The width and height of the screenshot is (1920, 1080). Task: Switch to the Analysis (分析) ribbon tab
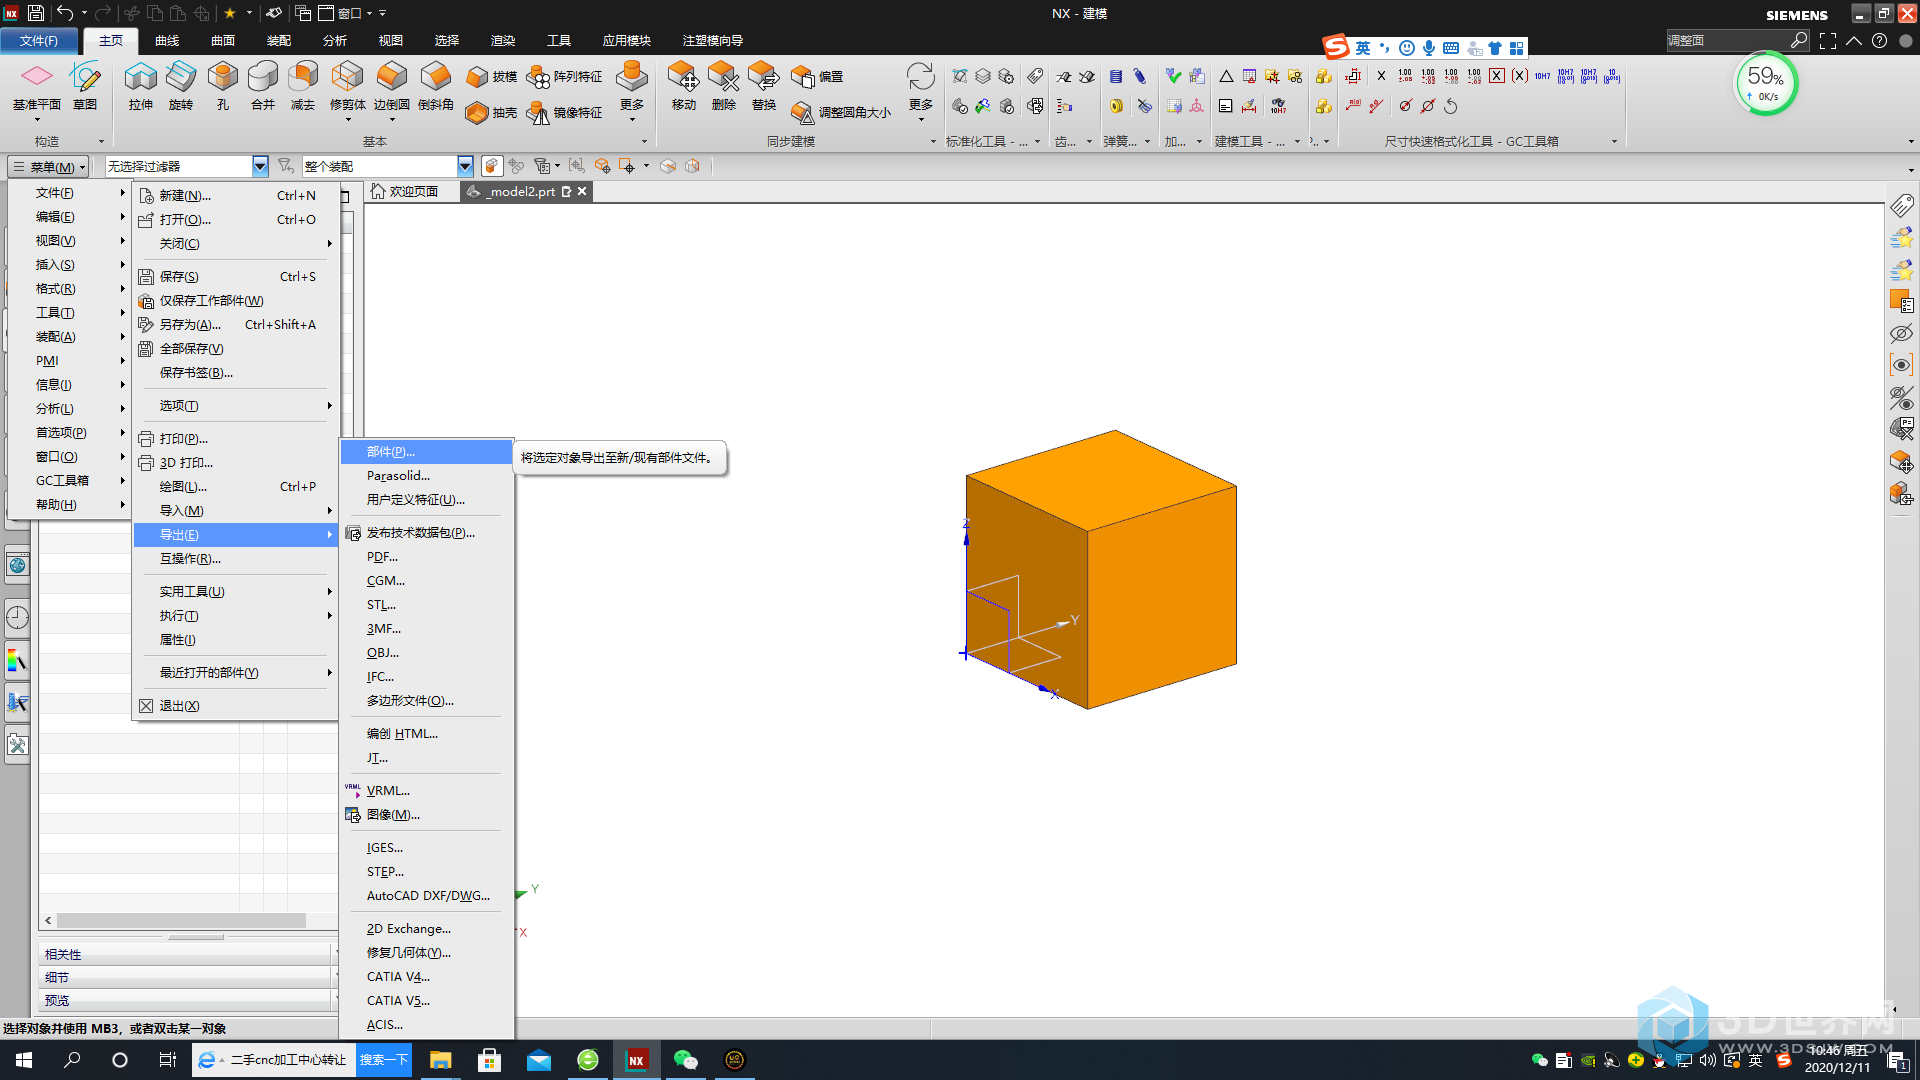coord(335,41)
